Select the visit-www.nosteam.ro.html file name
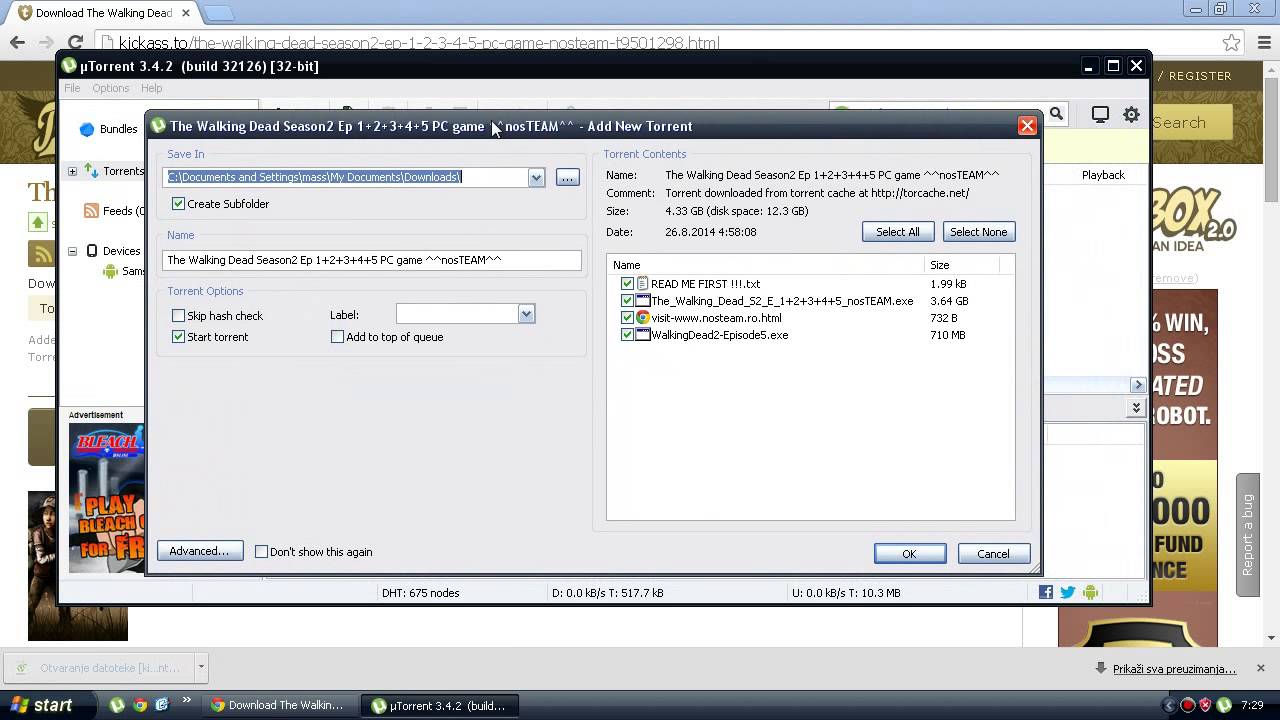The width and height of the screenshot is (1280, 720). (x=716, y=318)
